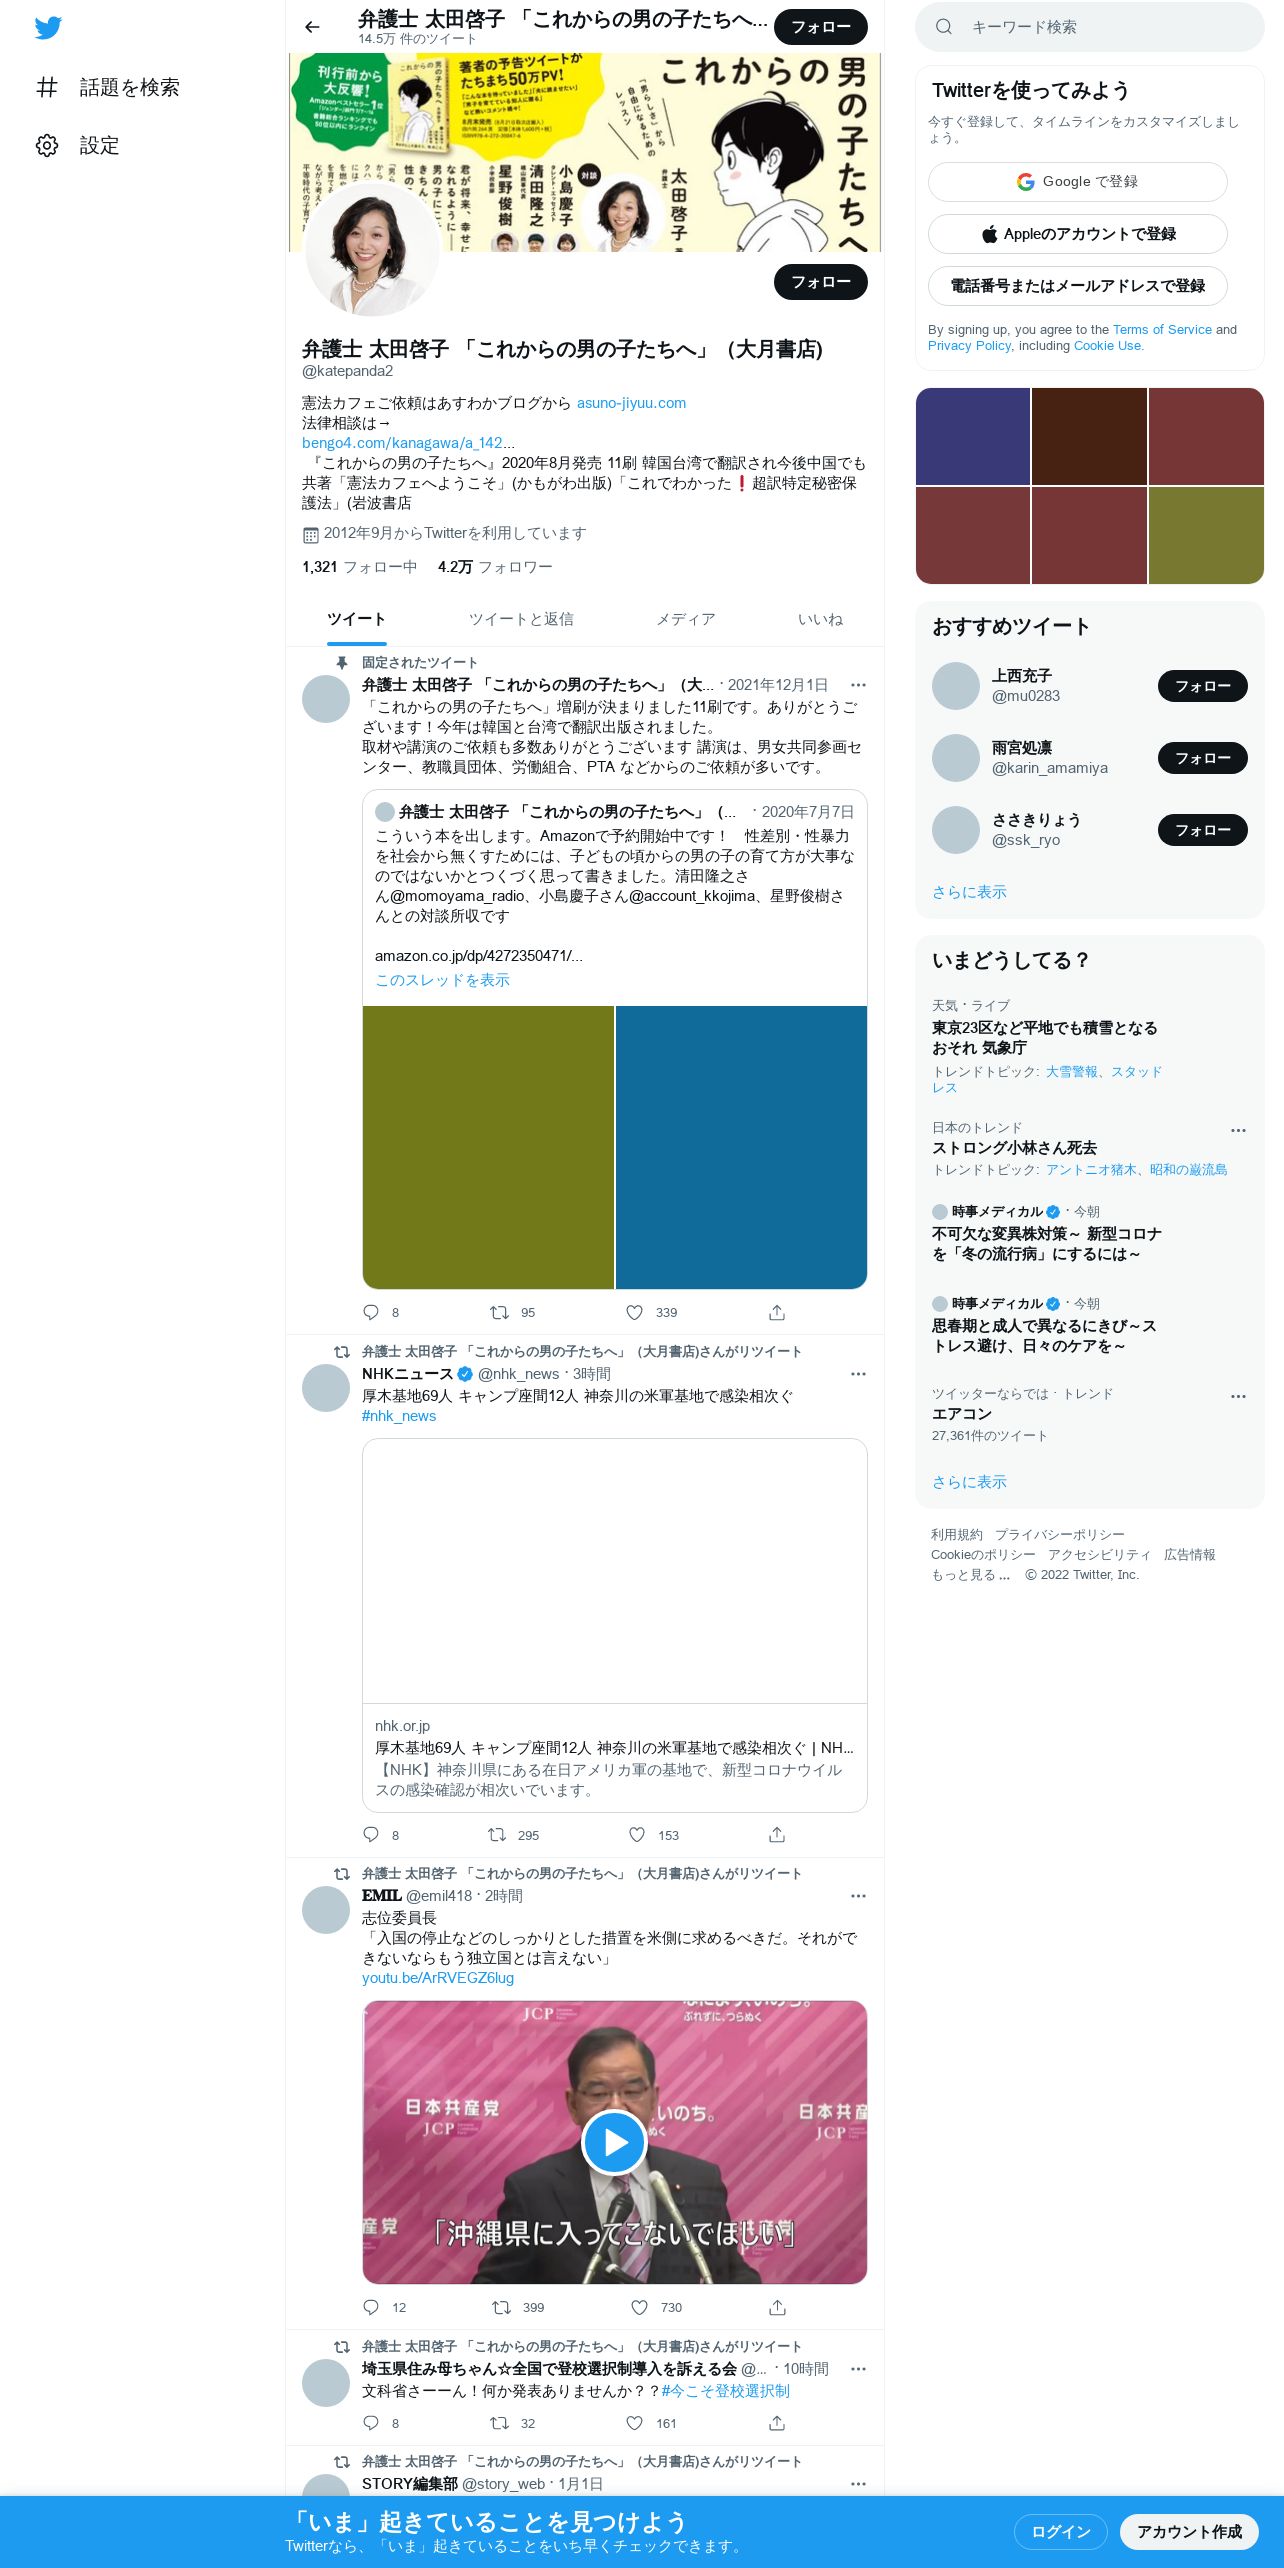
Task: Open the #nhk_news hashtag
Action: click(x=399, y=1416)
